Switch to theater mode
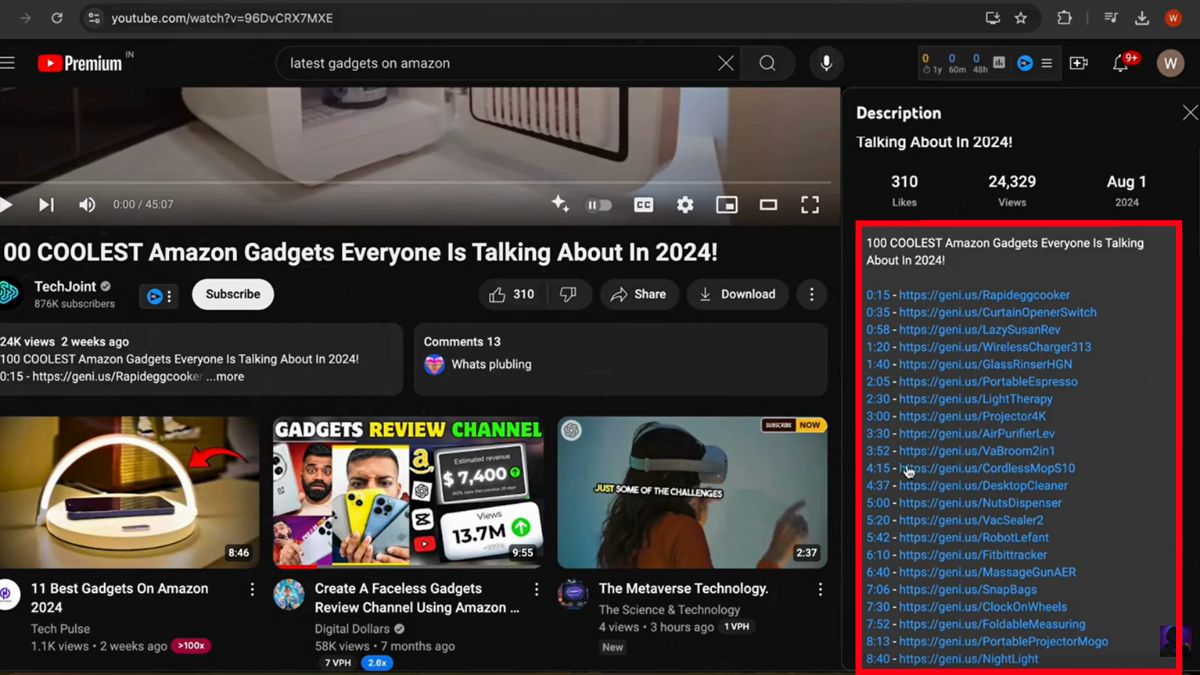 [768, 204]
